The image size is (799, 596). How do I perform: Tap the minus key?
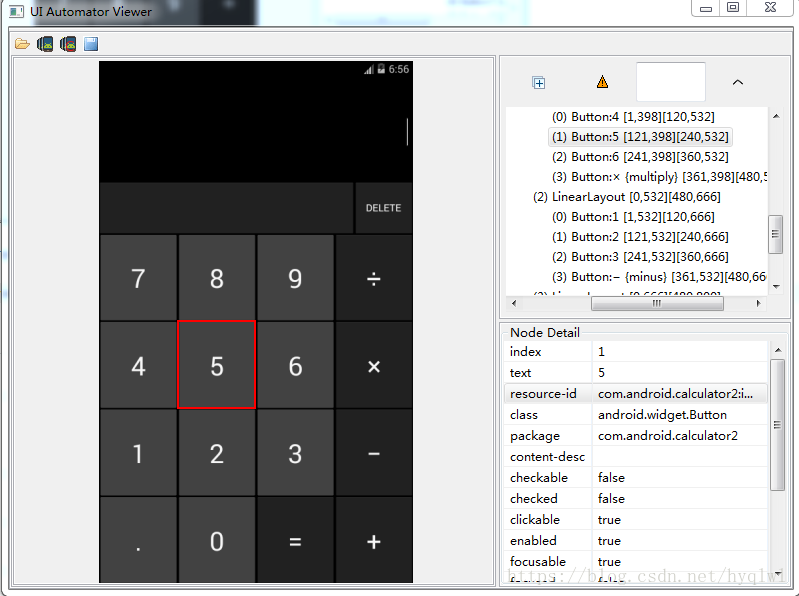pyautogui.click(x=374, y=453)
